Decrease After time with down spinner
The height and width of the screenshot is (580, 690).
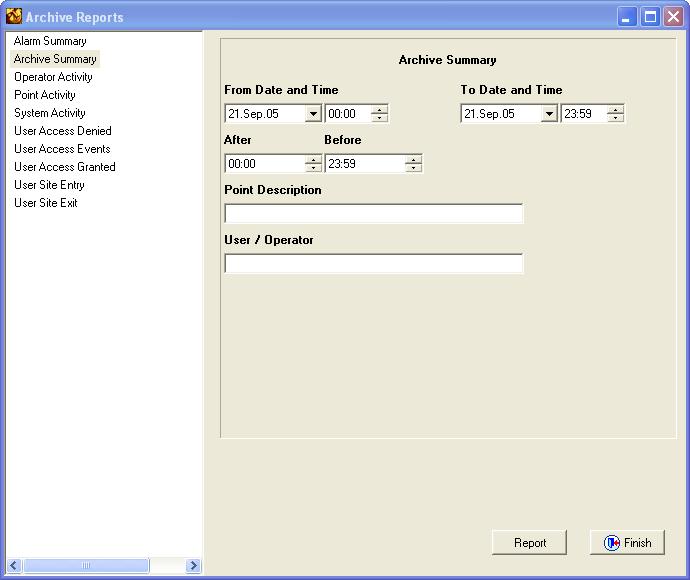313,168
